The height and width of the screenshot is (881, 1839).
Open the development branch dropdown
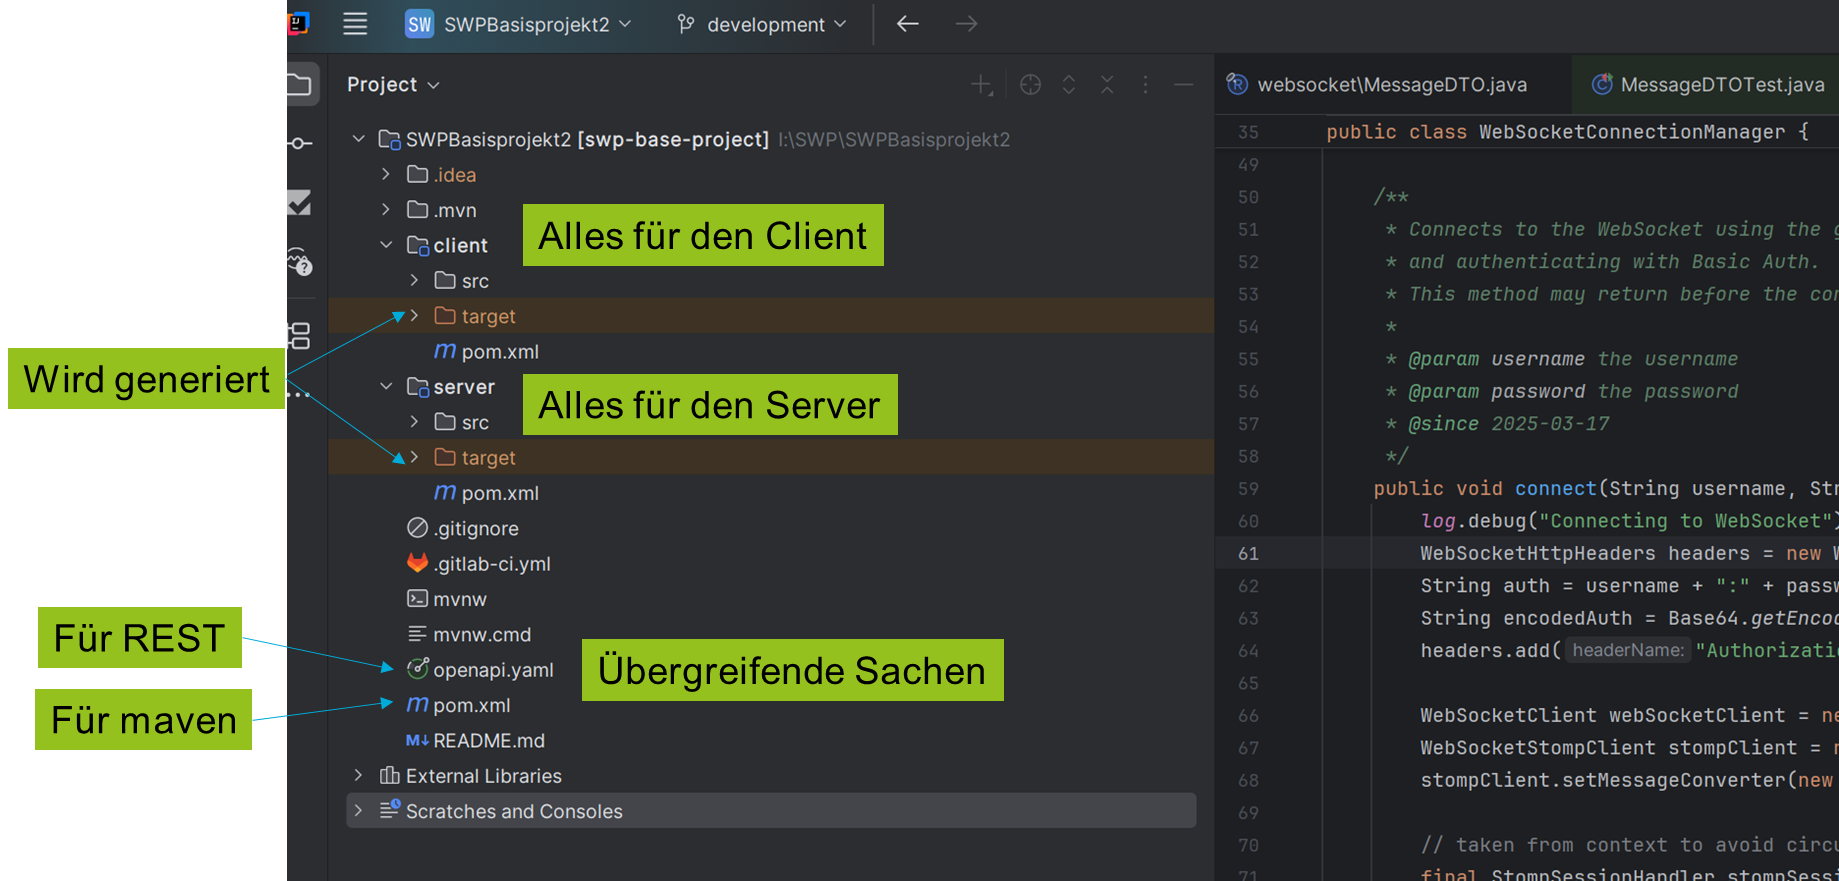click(x=764, y=24)
